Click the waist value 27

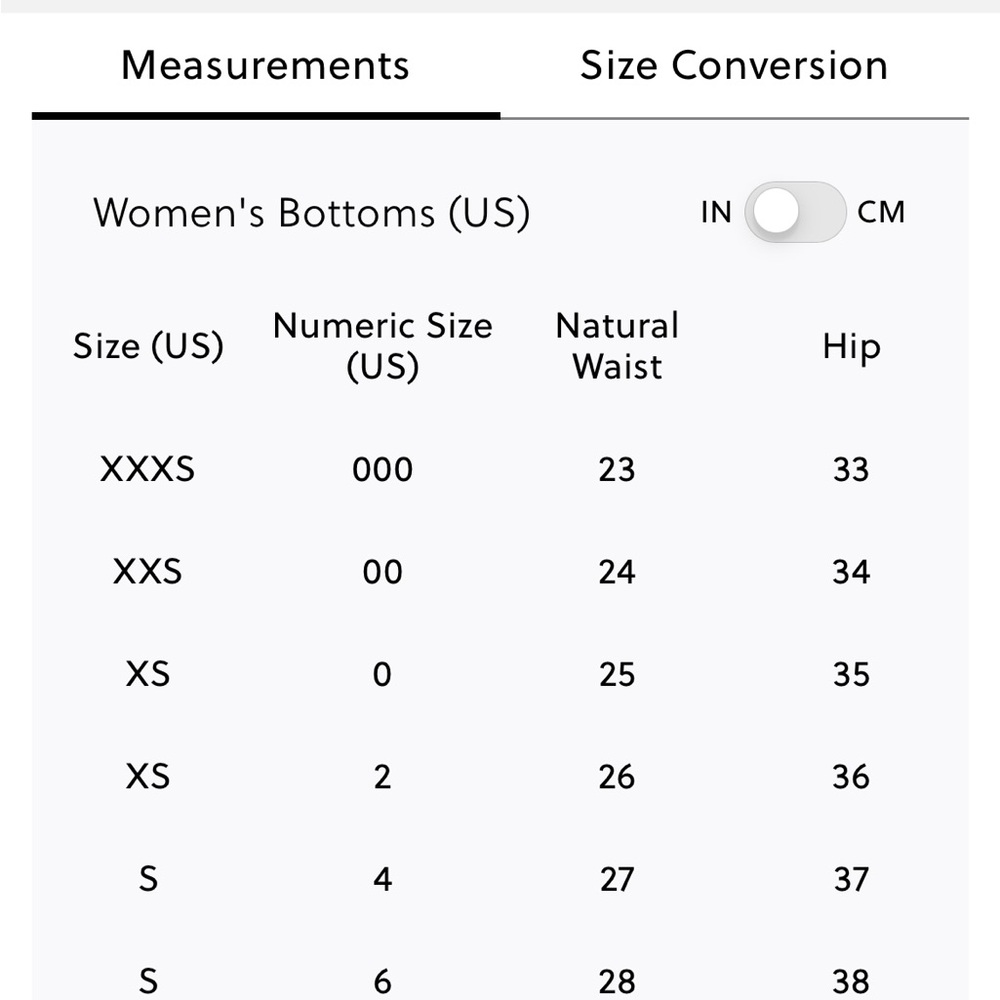pyautogui.click(x=617, y=879)
